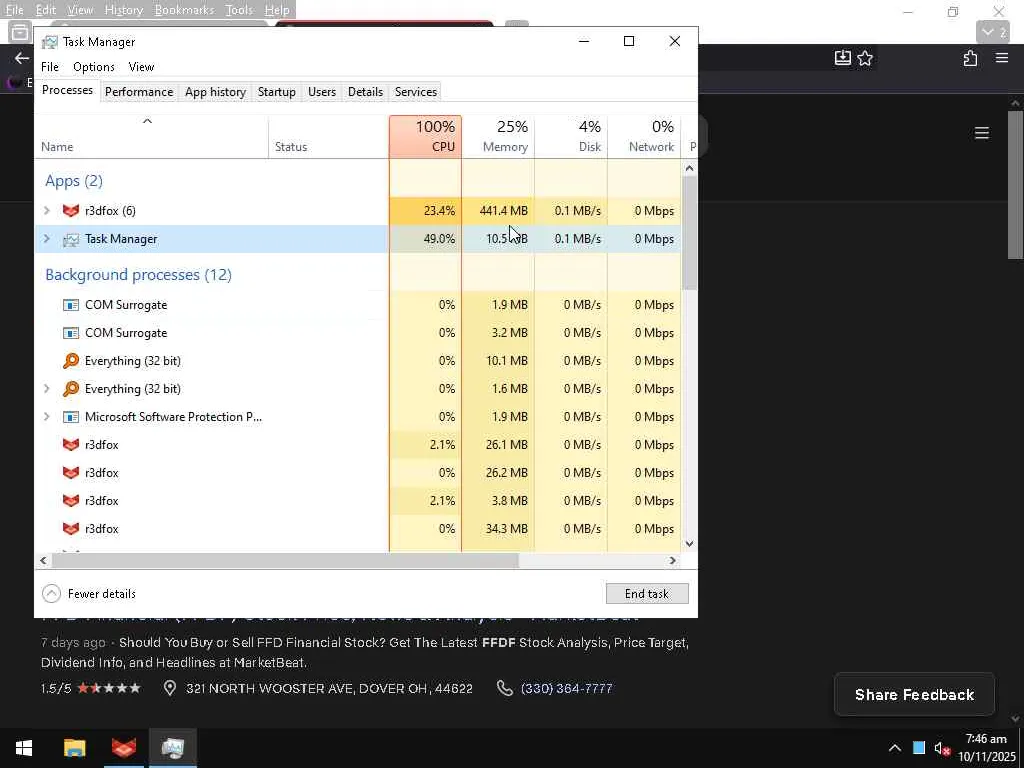The width and height of the screenshot is (1024, 768).
Task: Click the phone icon beside the number
Action: click(x=504, y=688)
